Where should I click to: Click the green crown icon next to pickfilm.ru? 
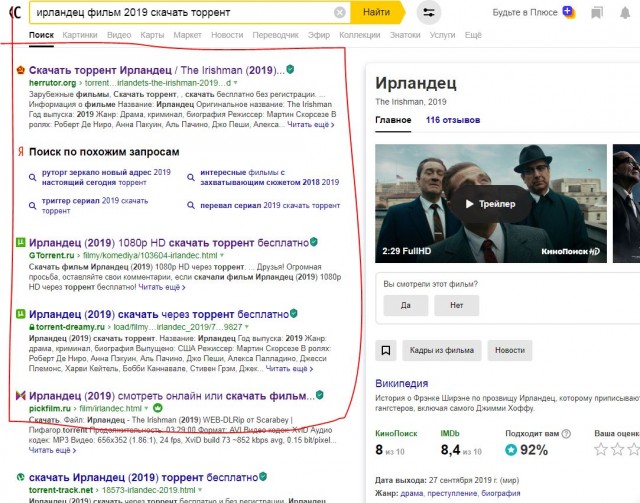pyautogui.click(x=158, y=408)
